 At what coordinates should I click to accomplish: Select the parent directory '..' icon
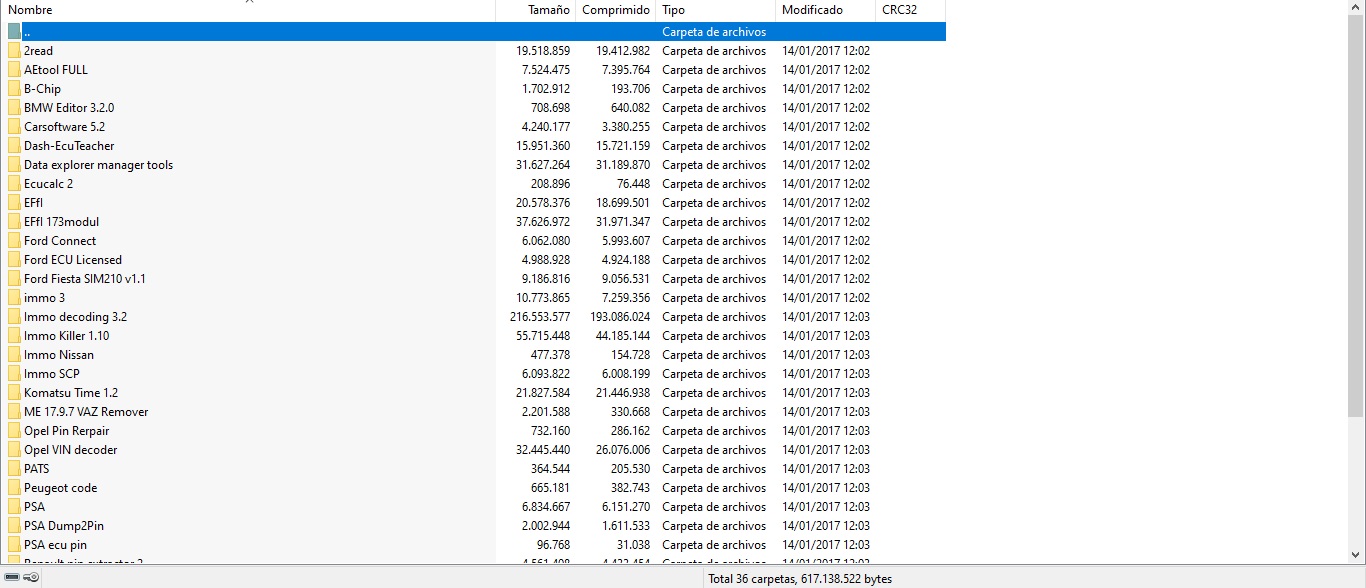(14, 32)
